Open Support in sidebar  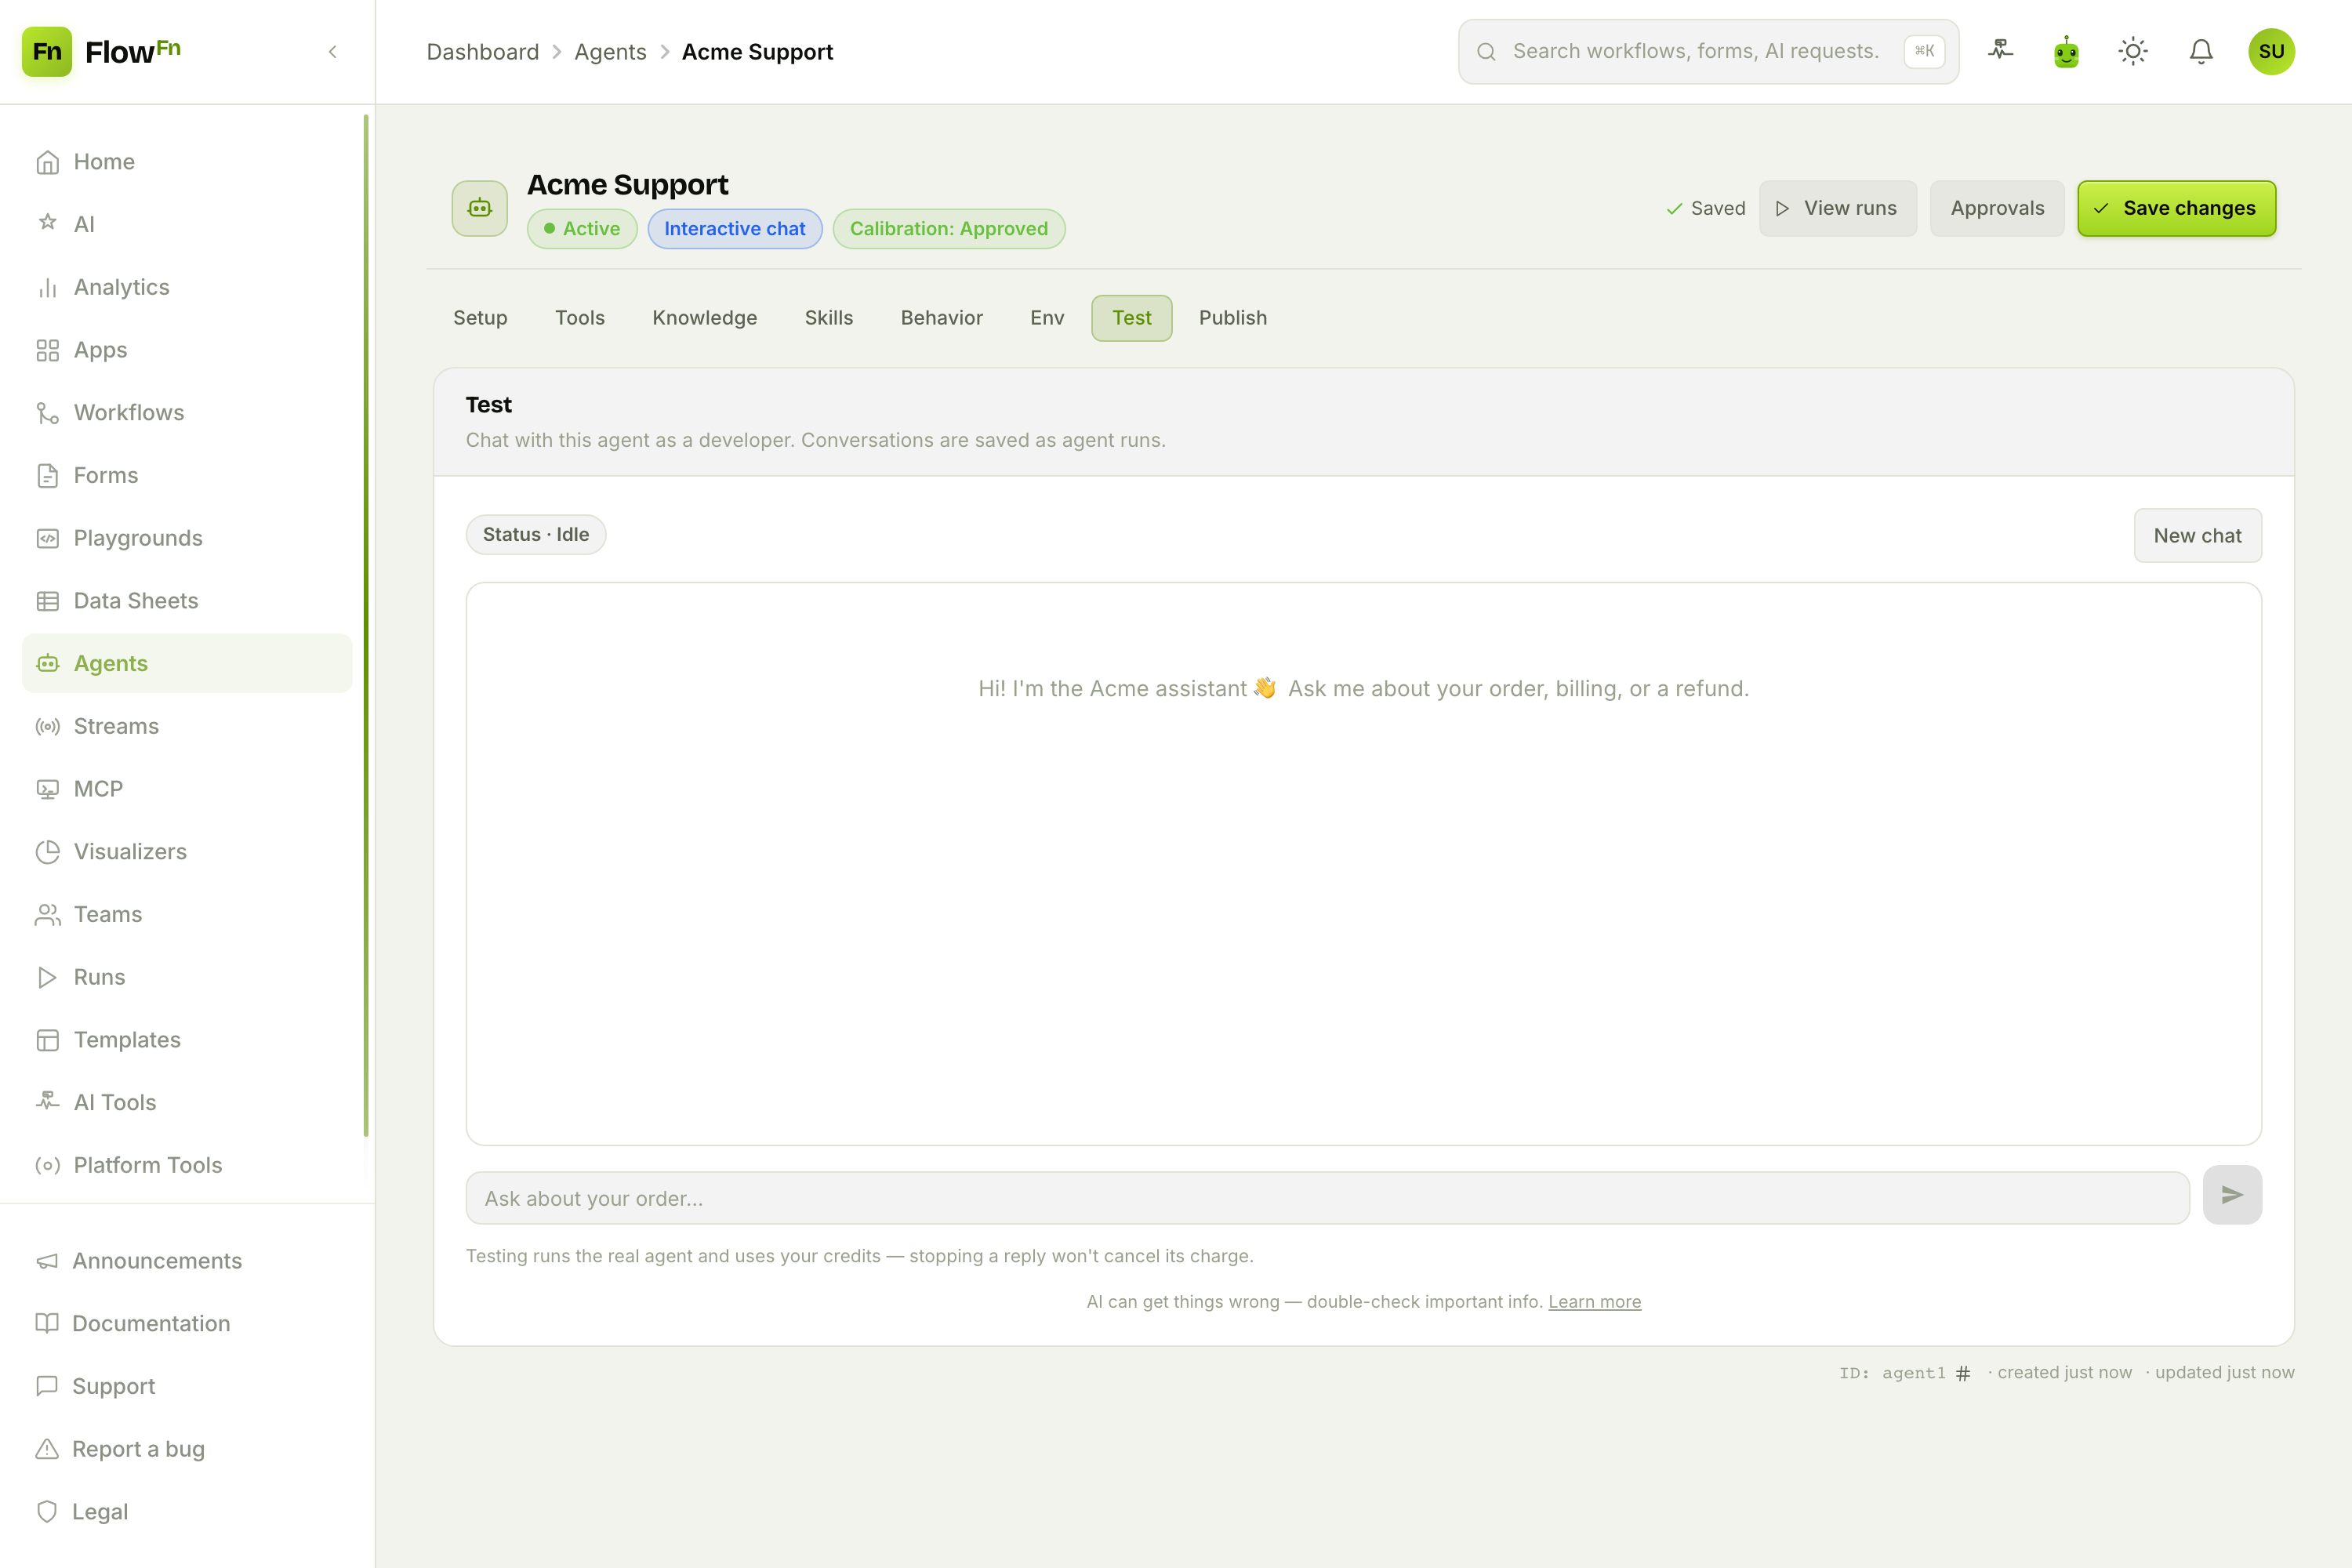click(x=187, y=1386)
